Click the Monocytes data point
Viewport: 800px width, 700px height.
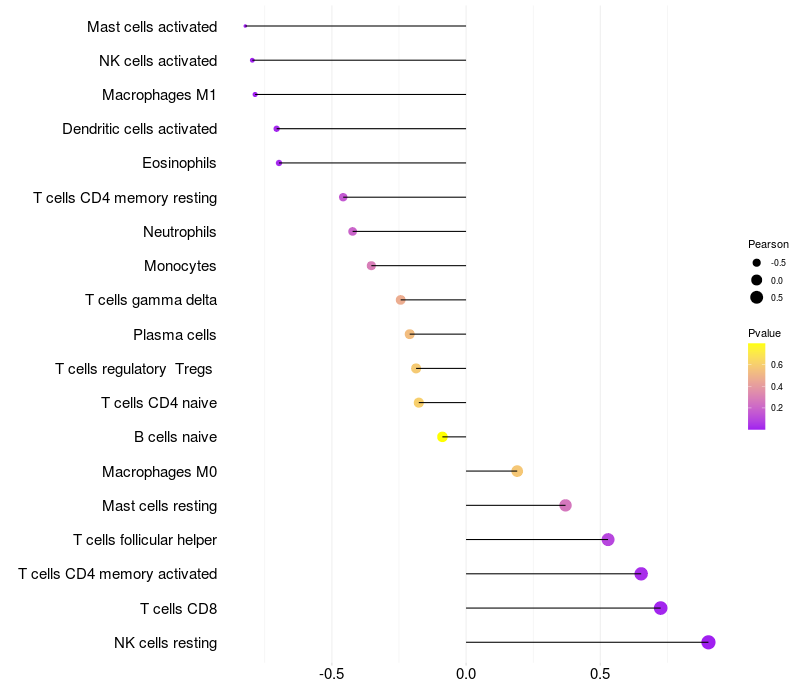(372, 266)
